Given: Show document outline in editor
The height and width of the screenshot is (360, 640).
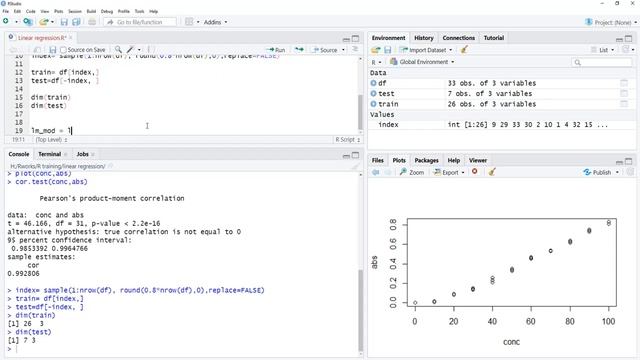Looking at the screenshot, I should click(x=355, y=49).
